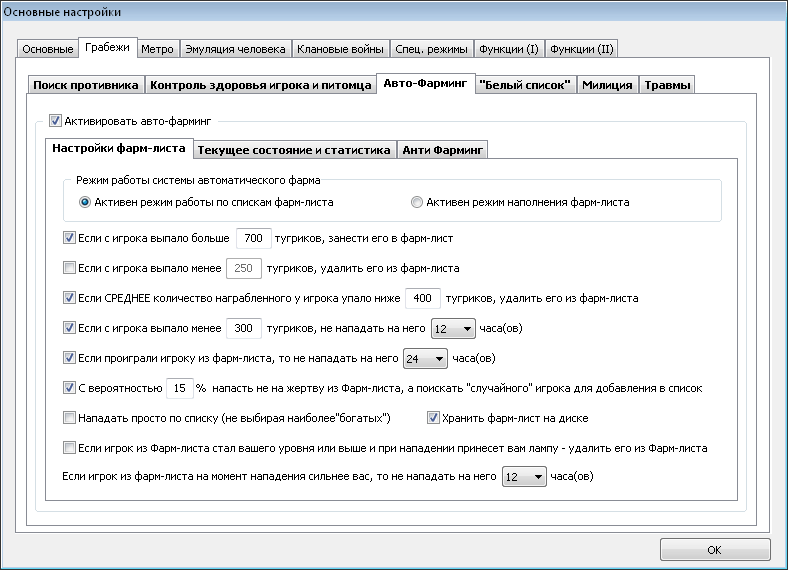Click the 400 тугриков average field
788x570 pixels.
(x=423, y=298)
